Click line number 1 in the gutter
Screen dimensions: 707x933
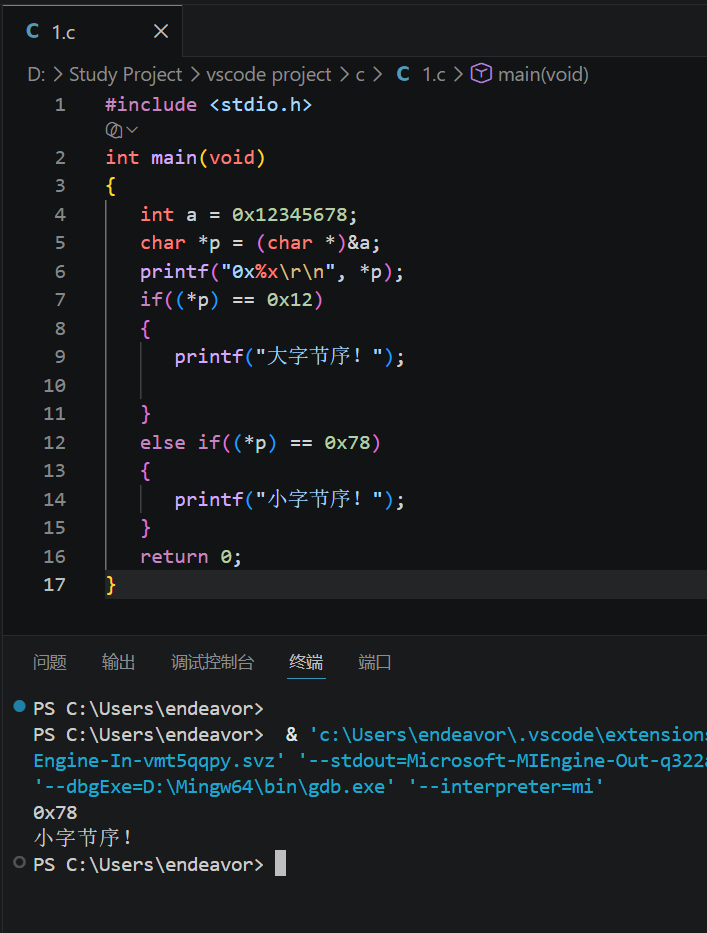click(60, 105)
